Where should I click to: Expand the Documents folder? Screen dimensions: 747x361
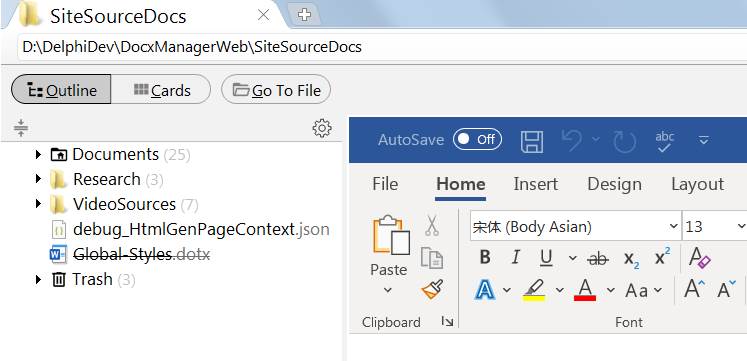pos(39,154)
